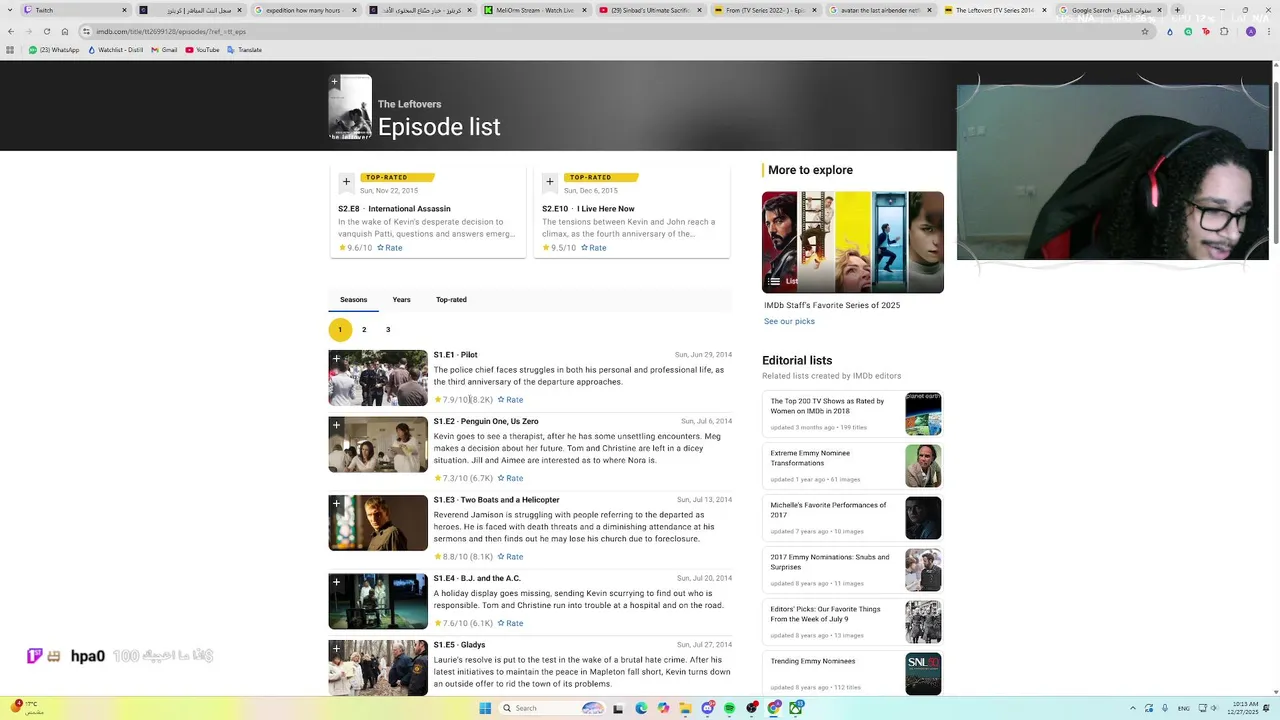This screenshot has width=1280, height=720.
Task: Open Discord from the taskbar
Action: pos(708,708)
